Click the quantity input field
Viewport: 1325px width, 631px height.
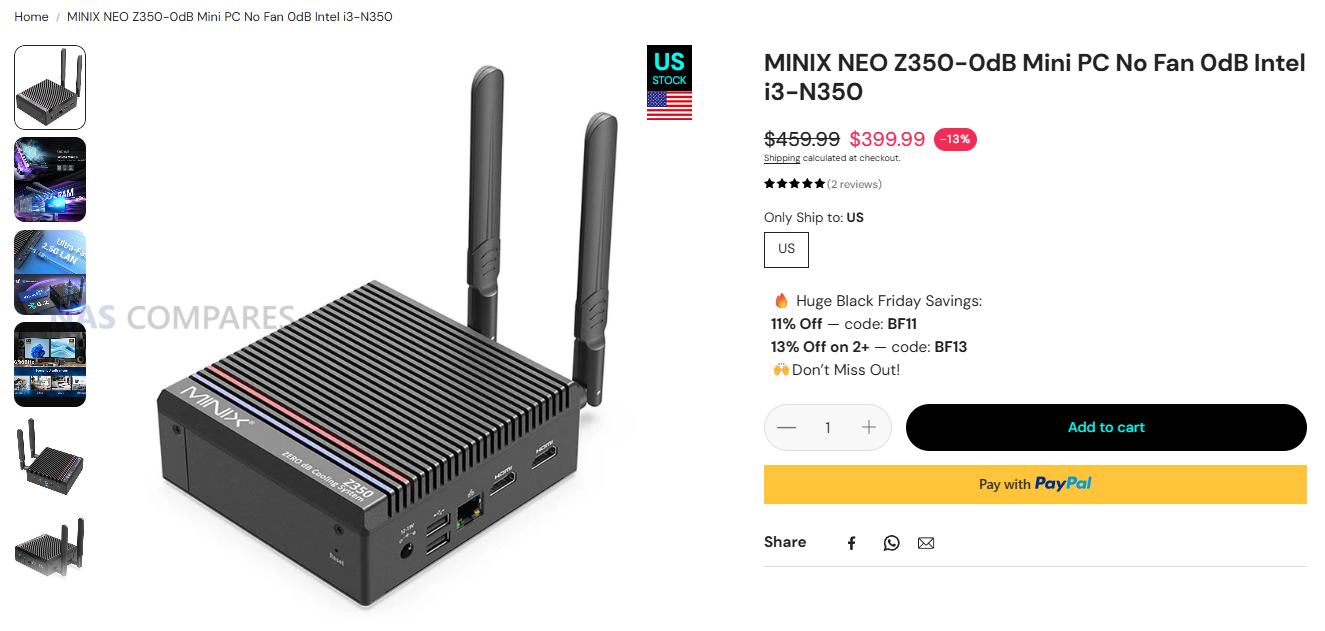[828, 428]
